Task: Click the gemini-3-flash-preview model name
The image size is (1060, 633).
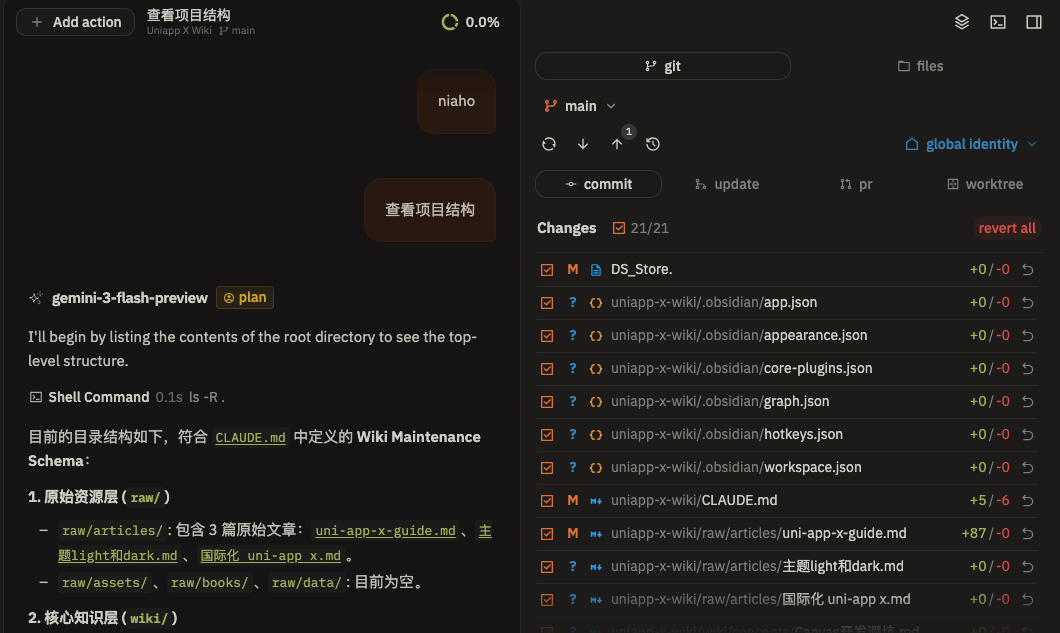Action: 130,298
